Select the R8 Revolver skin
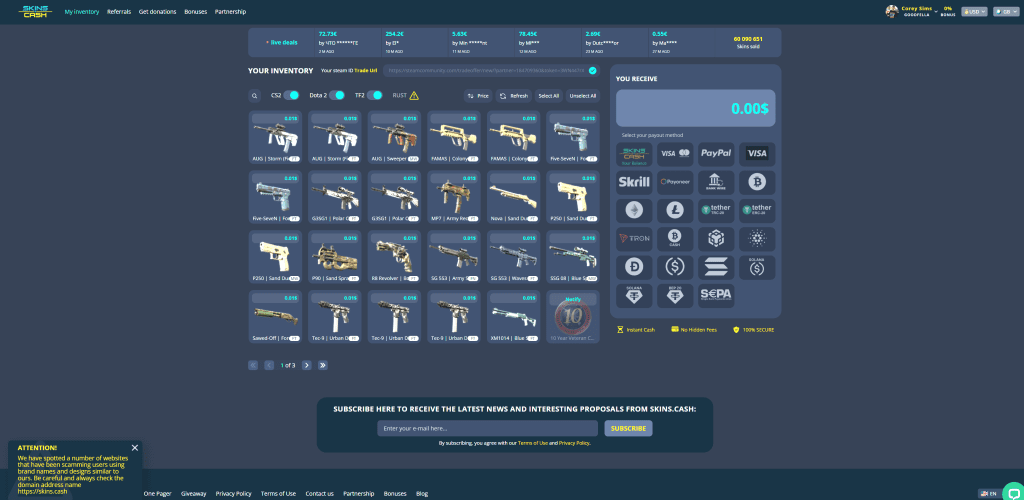Screen dimensions: 1024x500 pyautogui.click(x=394, y=257)
